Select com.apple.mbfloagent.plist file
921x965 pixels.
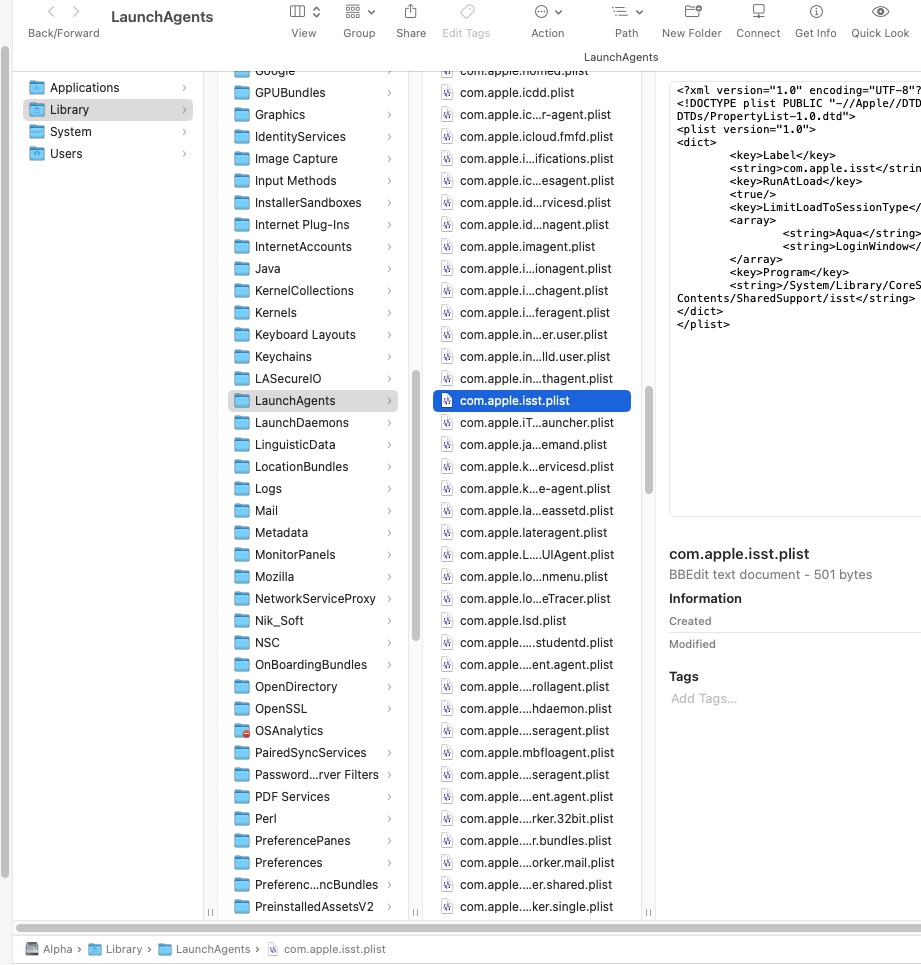[x=532, y=753]
